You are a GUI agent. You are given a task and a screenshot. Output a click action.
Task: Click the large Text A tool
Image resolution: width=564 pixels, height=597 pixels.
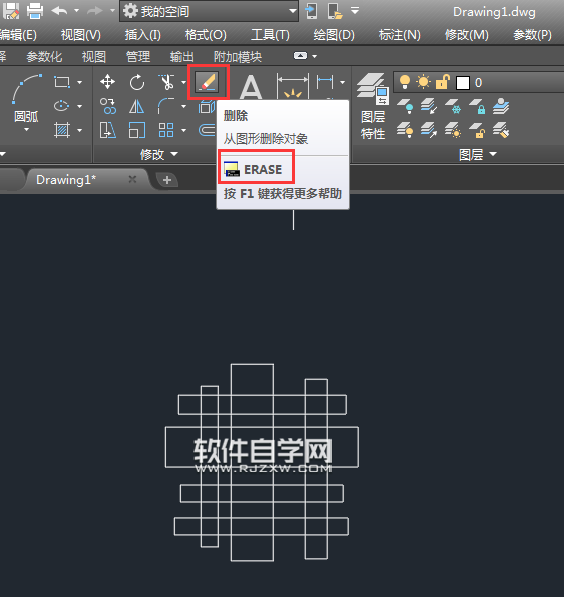(251, 87)
